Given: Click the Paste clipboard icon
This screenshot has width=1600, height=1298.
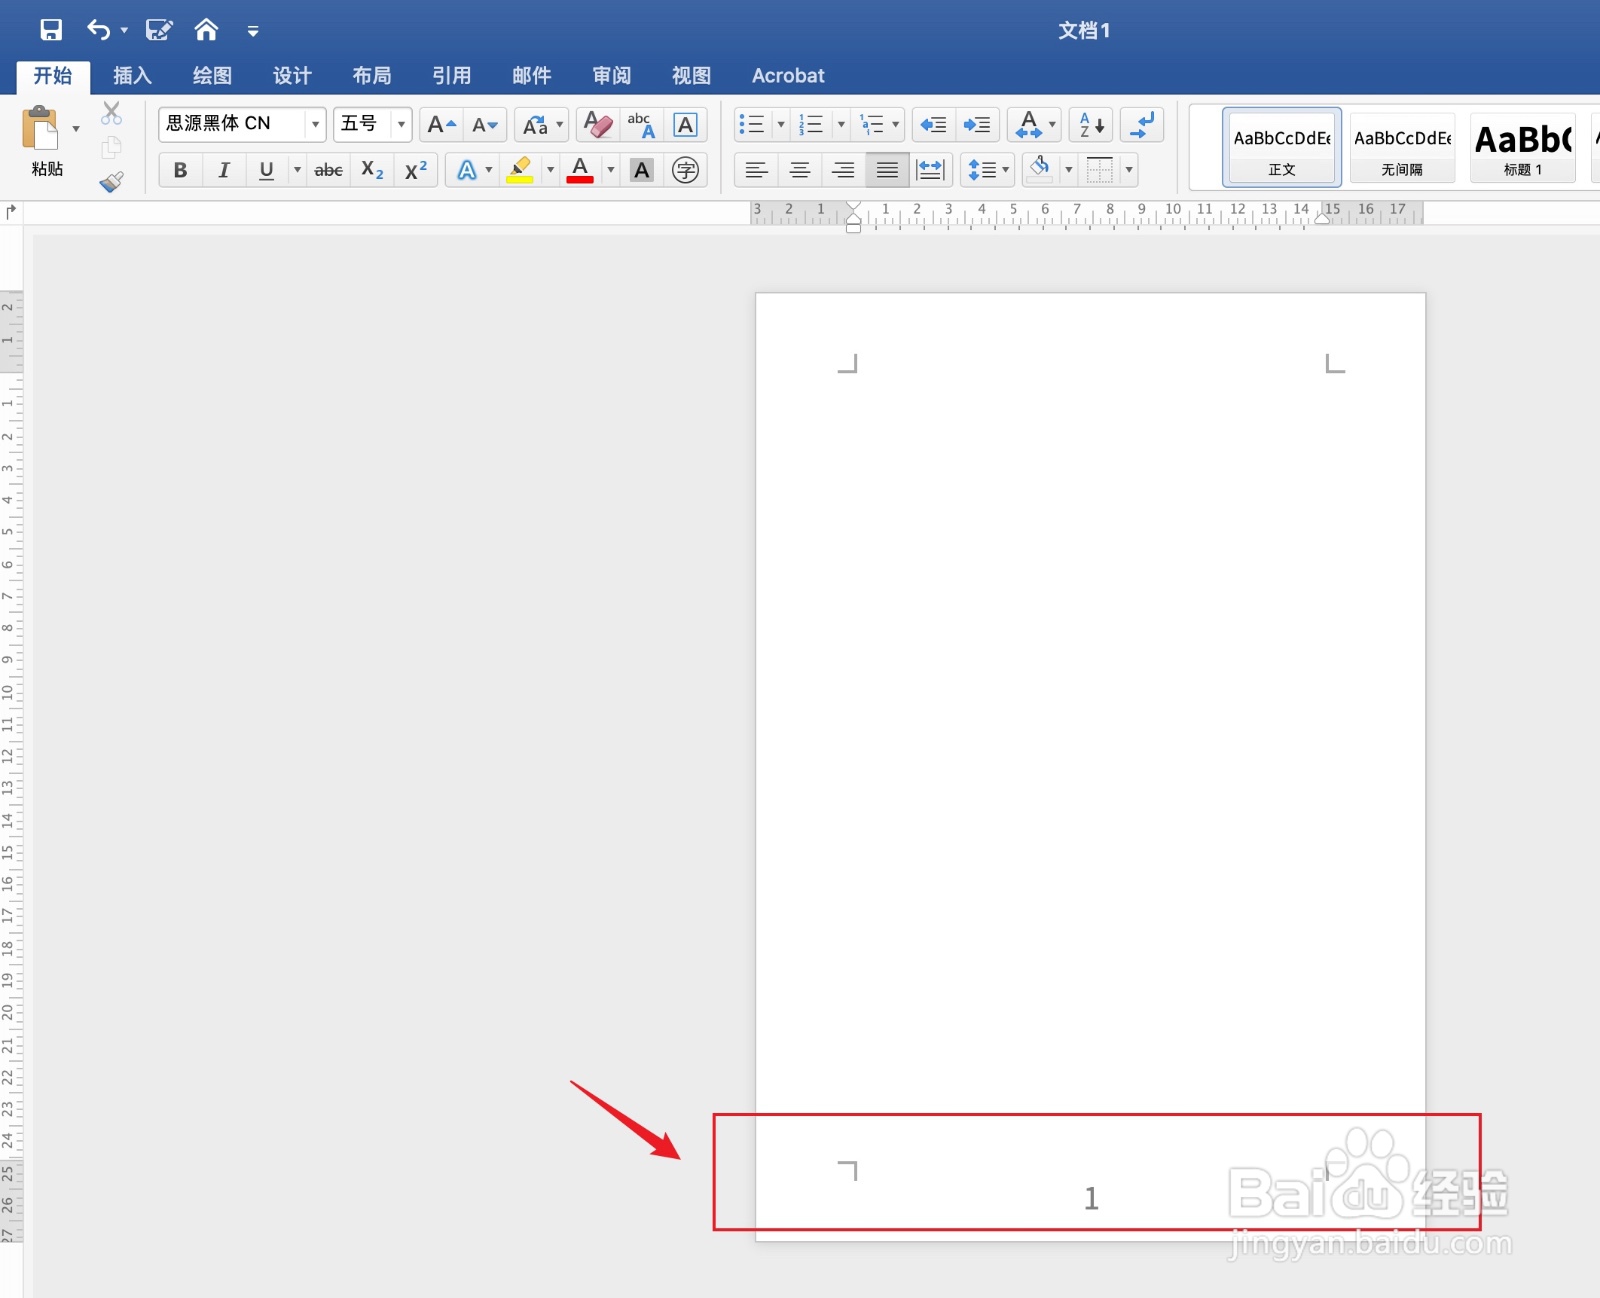Looking at the screenshot, I should pyautogui.click(x=41, y=130).
